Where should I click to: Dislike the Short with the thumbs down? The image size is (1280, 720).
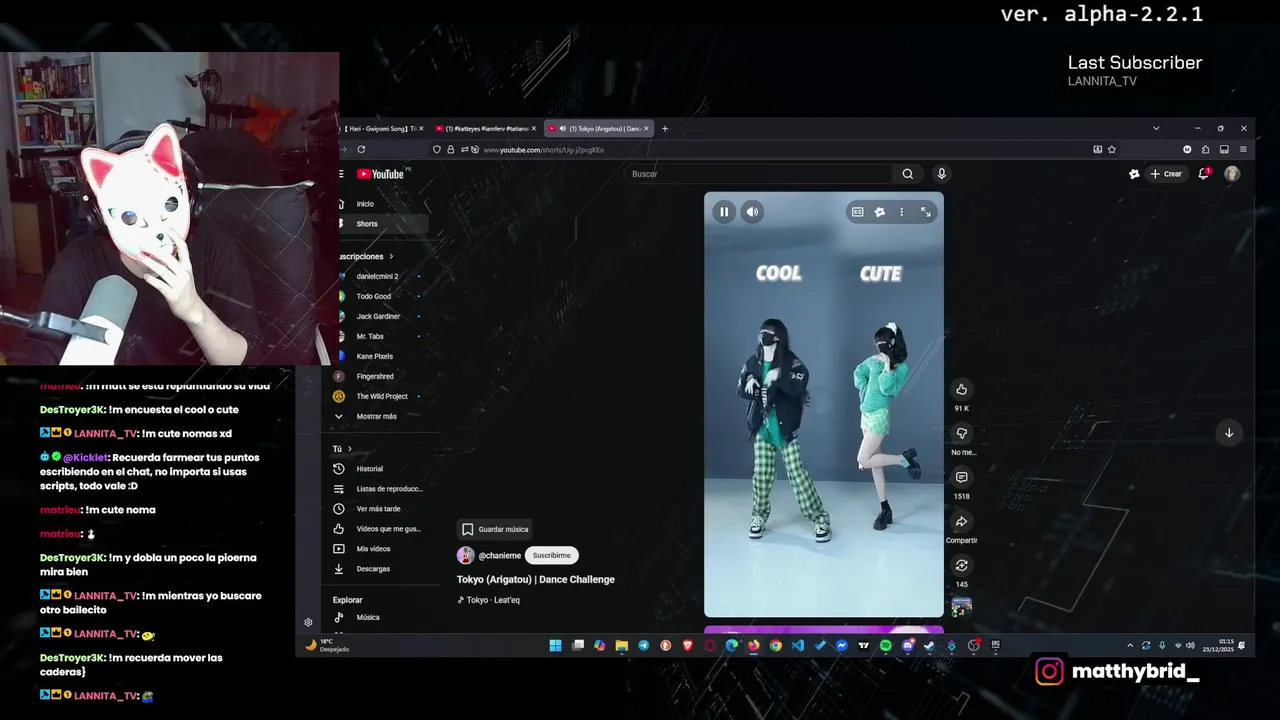(x=961, y=433)
